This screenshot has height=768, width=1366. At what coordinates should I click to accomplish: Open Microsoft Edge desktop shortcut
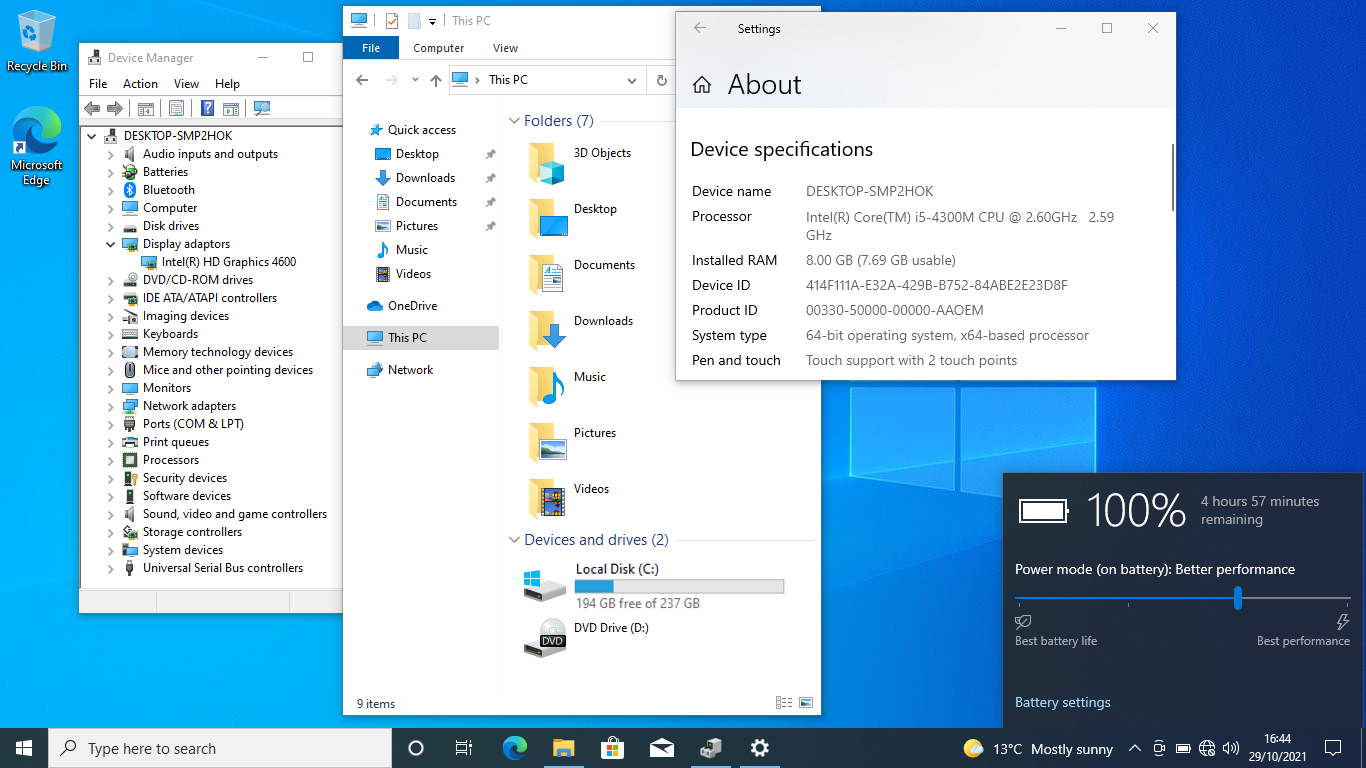[36, 148]
